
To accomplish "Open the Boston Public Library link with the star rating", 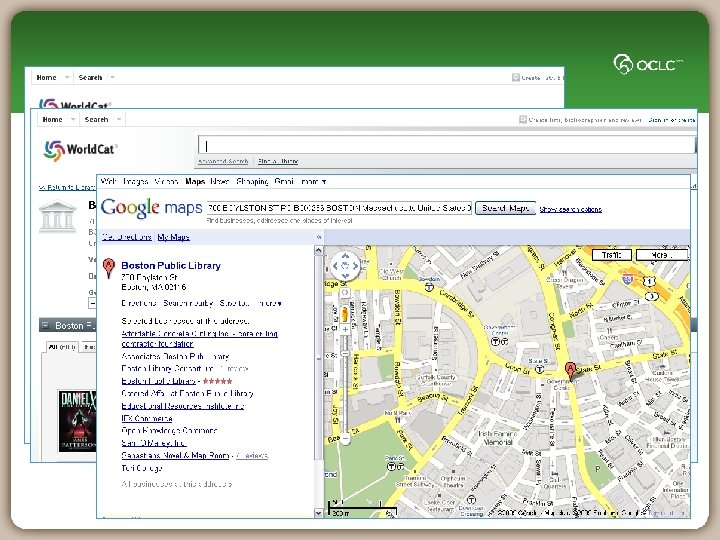I will pos(158,381).
